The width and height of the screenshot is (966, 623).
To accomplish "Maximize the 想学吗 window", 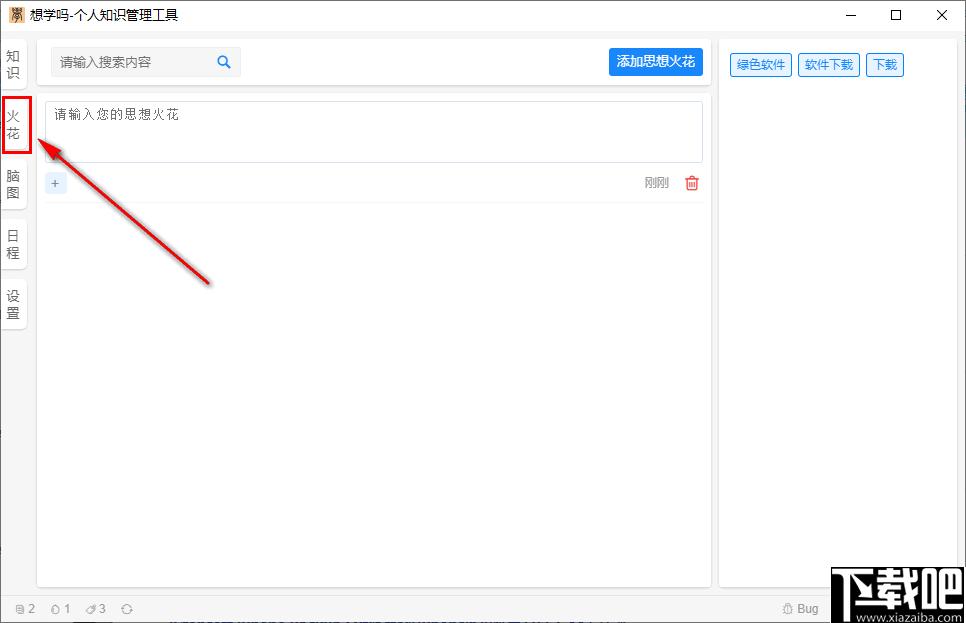I will (x=896, y=15).
